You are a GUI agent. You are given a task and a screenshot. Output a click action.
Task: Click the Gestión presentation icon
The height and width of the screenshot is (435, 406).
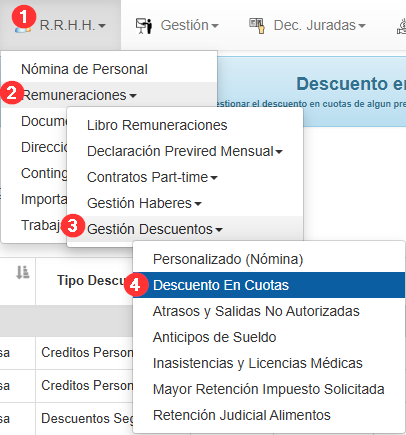(x=144, y=26)
